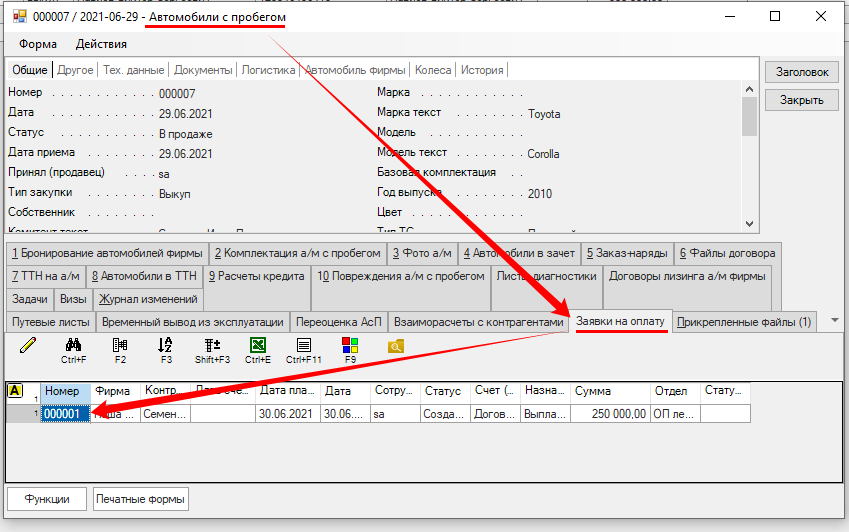Click the yellow 'A' grid corner icon
Image resolution: width=849 pixels, height=532 pixels.
(x=15, y=391)
